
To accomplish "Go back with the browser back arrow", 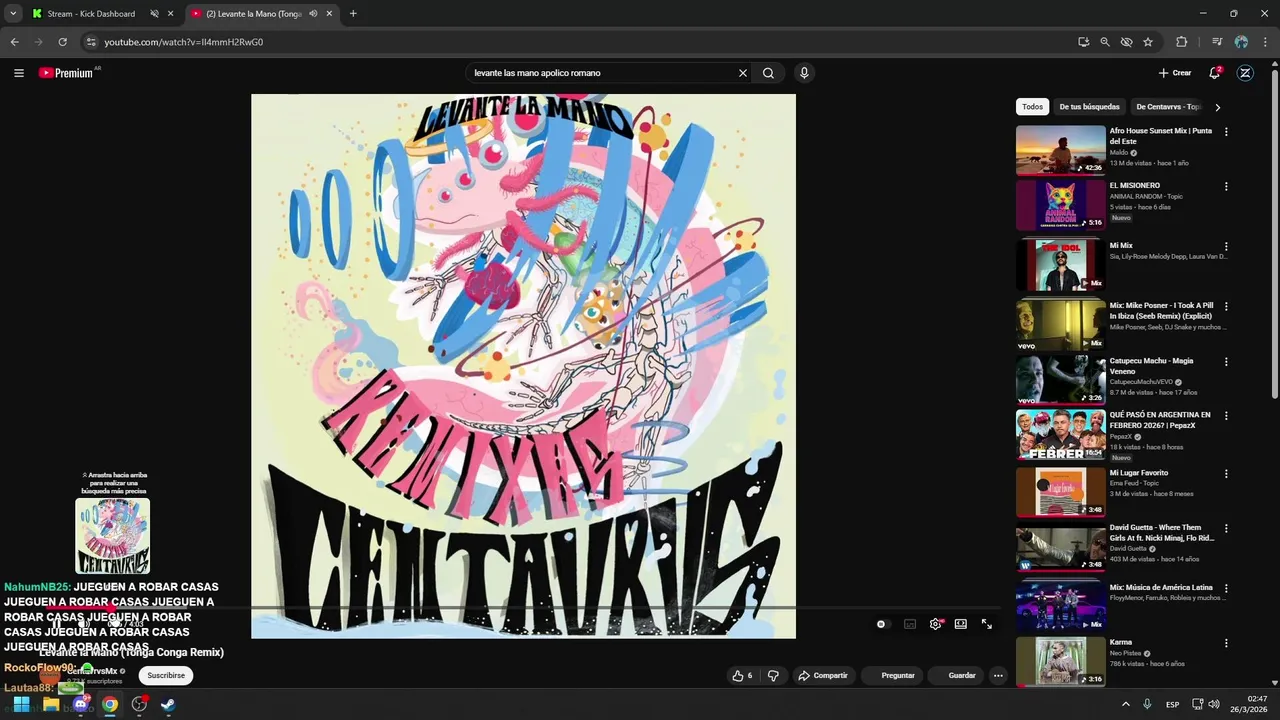I will click(x=14, y=42).
